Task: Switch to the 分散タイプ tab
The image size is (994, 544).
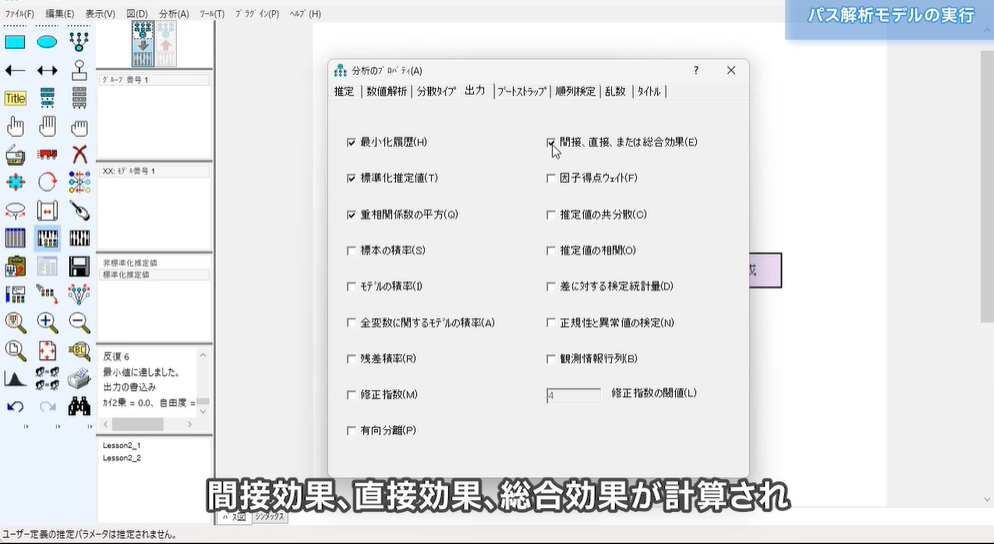Action: point(436,91)
